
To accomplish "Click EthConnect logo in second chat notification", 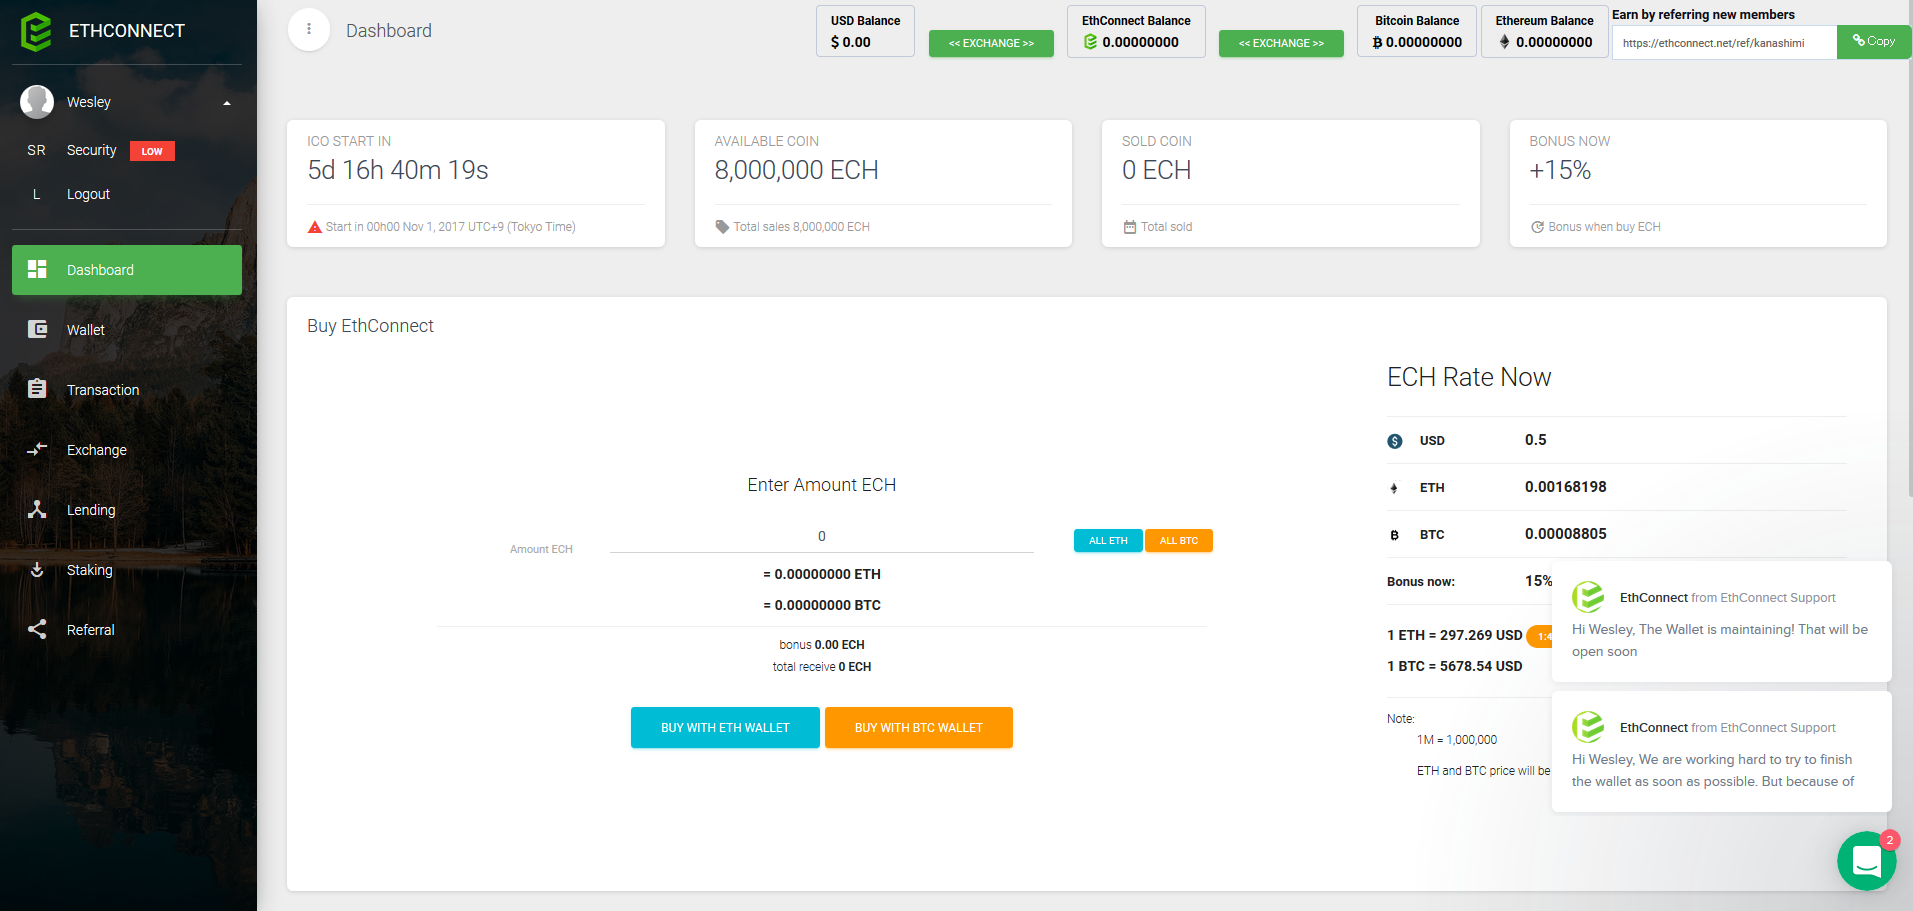I will (x=1588, y=727).
